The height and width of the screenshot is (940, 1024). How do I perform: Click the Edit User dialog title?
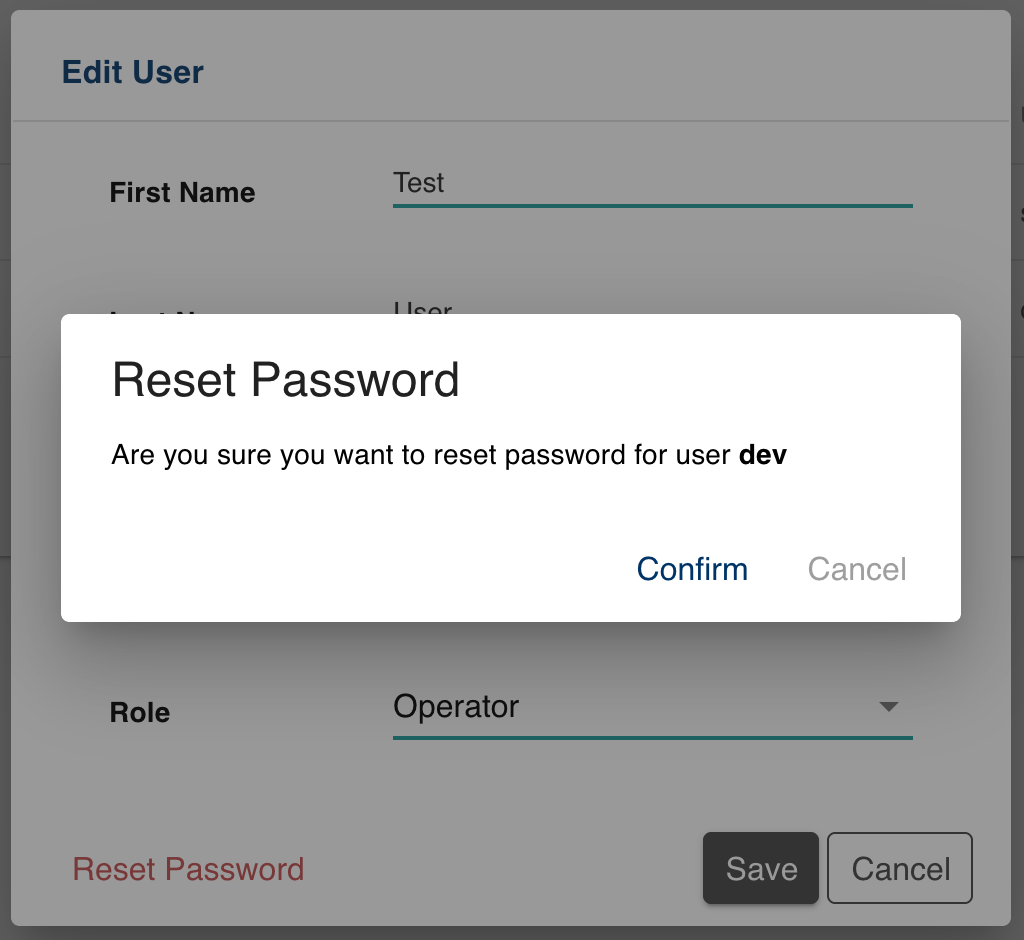tap(132, 72)
